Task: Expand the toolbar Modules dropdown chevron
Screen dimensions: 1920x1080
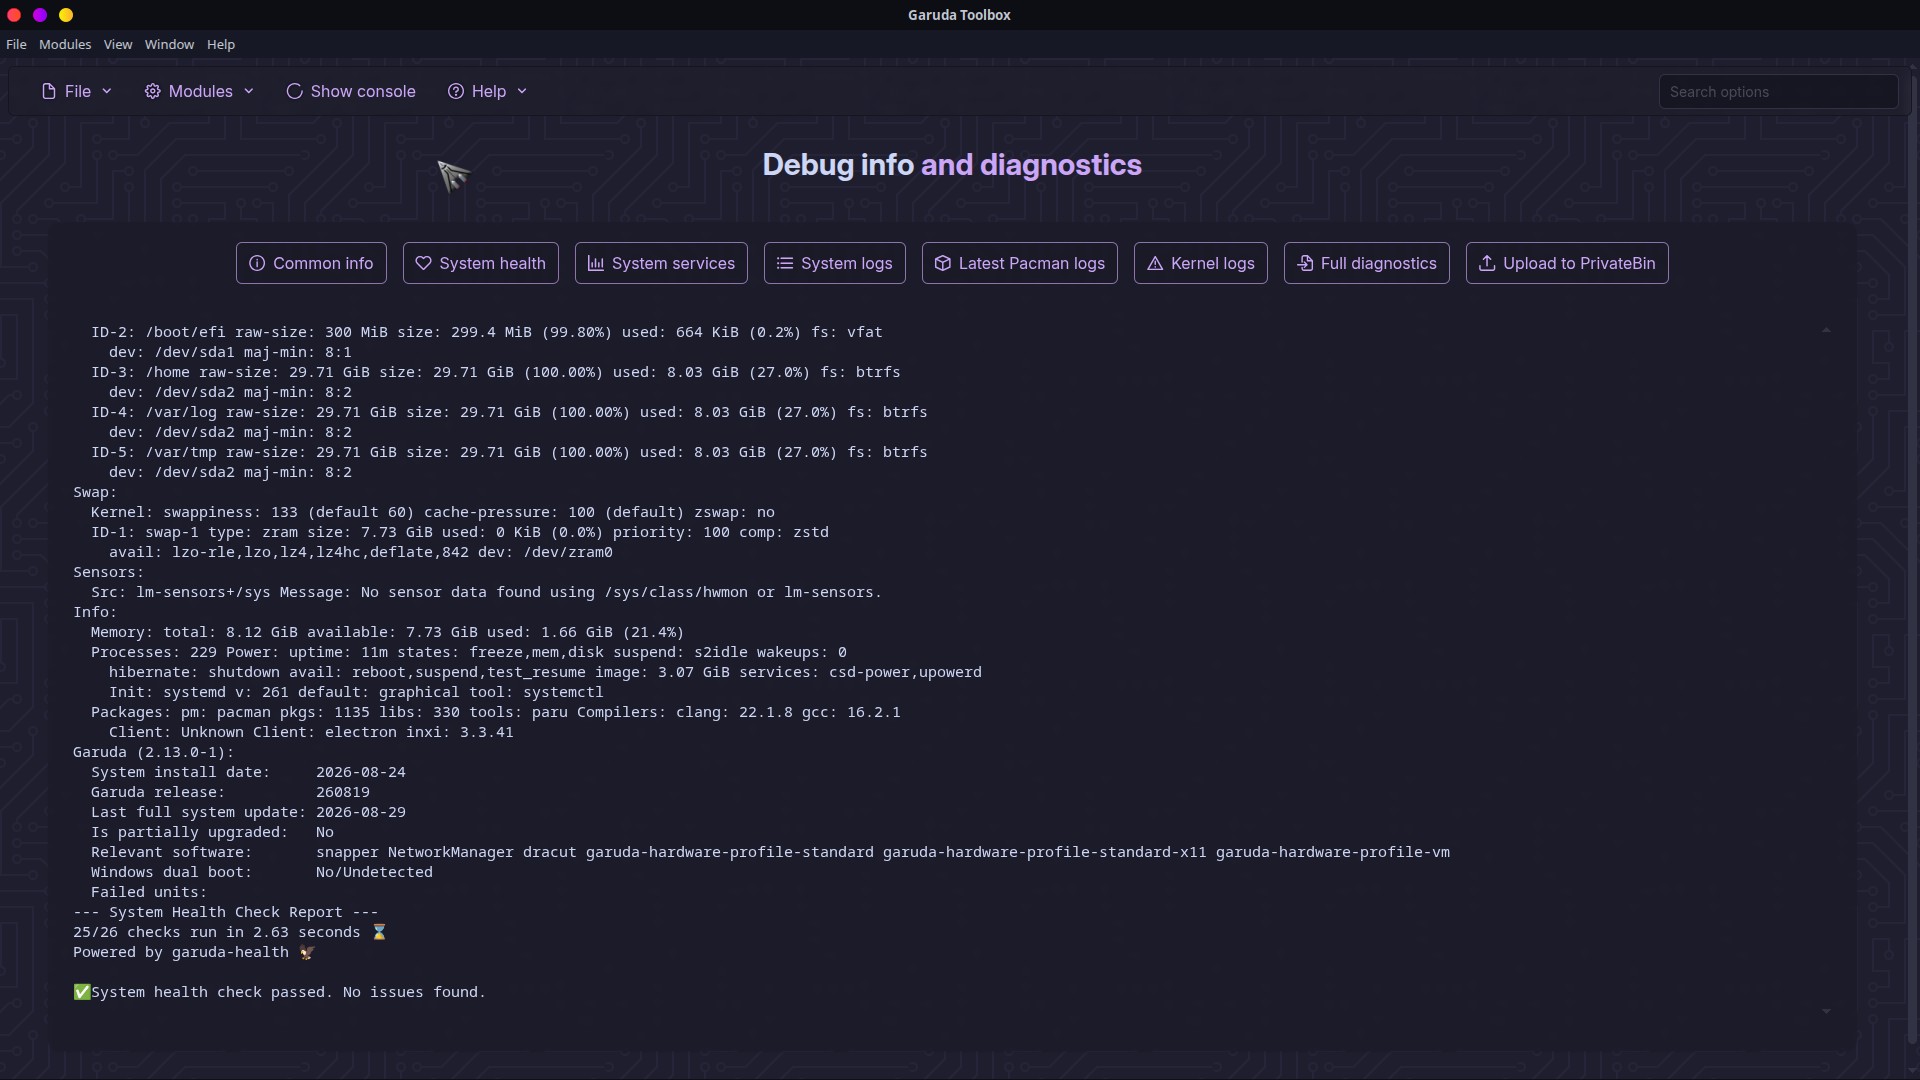Action: 249,91
